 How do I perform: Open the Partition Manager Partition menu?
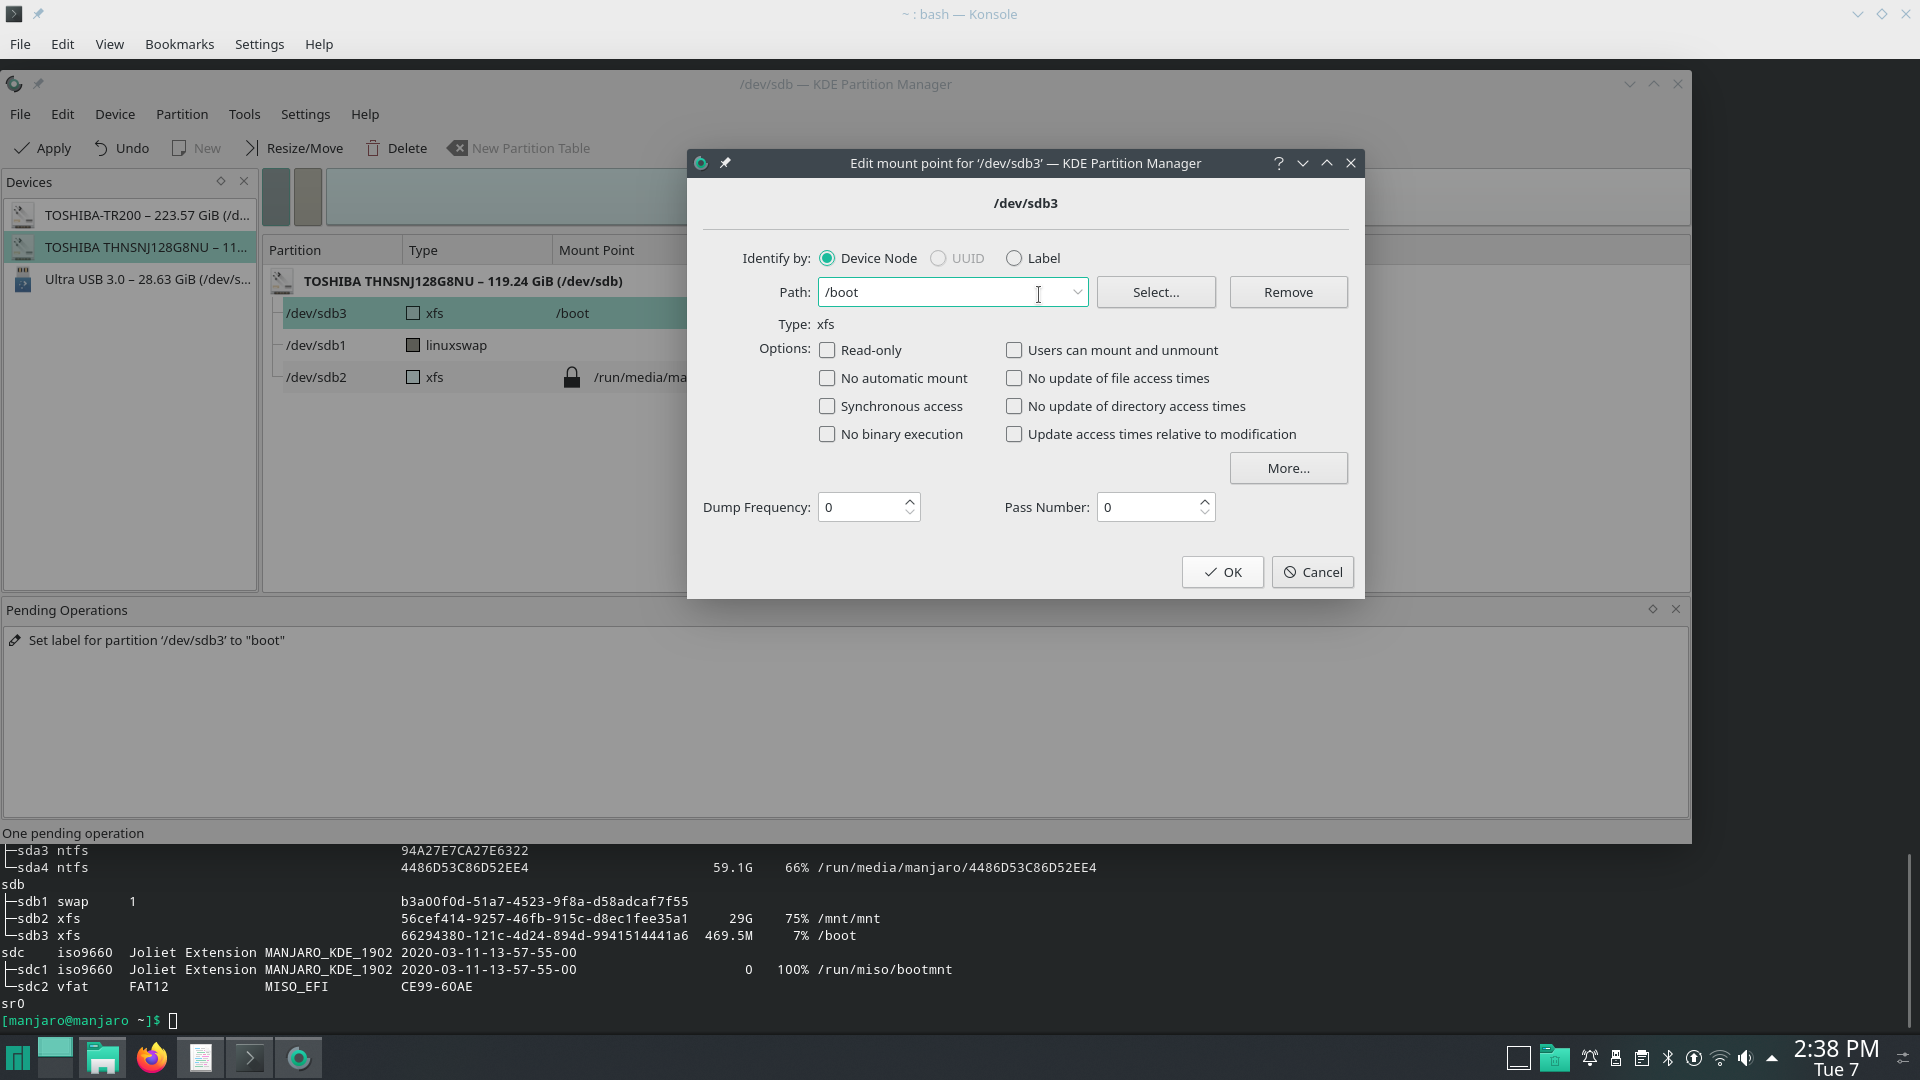182,114
